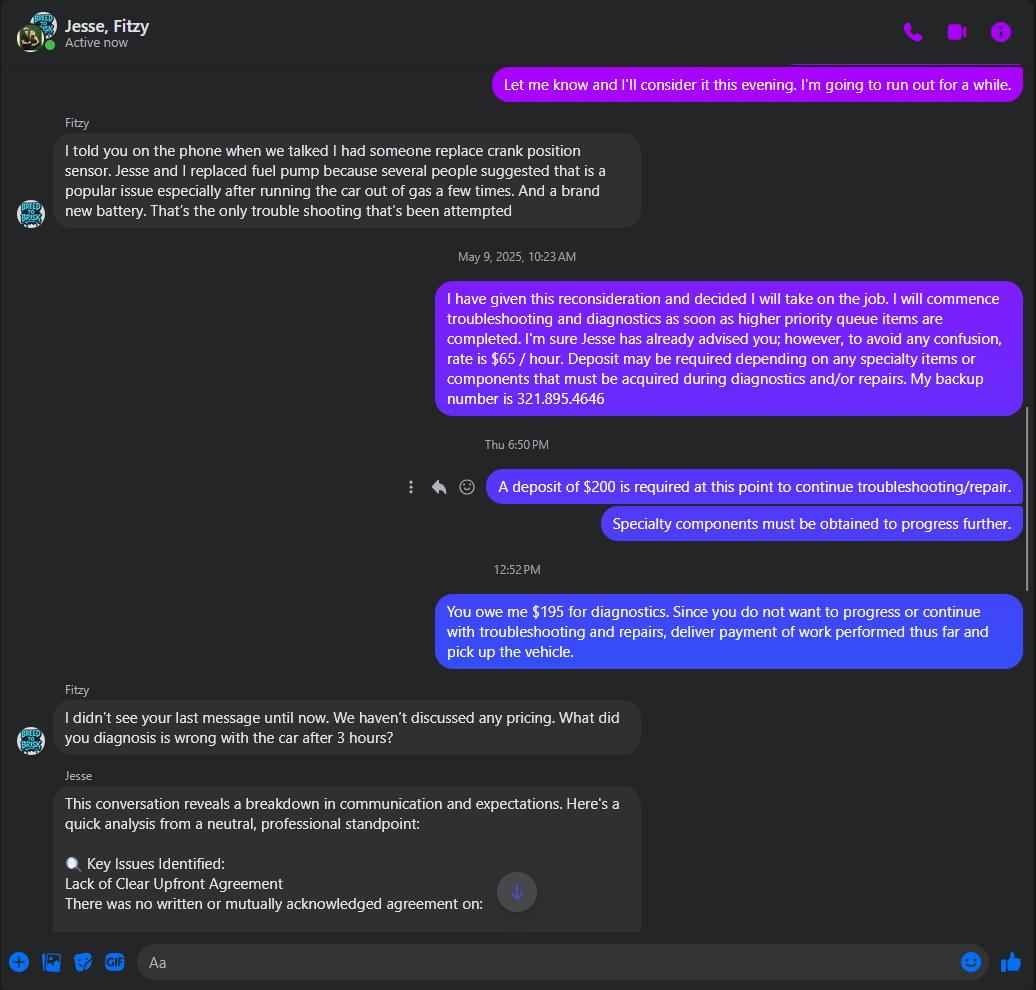Open more options for the $200 deposit message

click(x=411, y=487)
